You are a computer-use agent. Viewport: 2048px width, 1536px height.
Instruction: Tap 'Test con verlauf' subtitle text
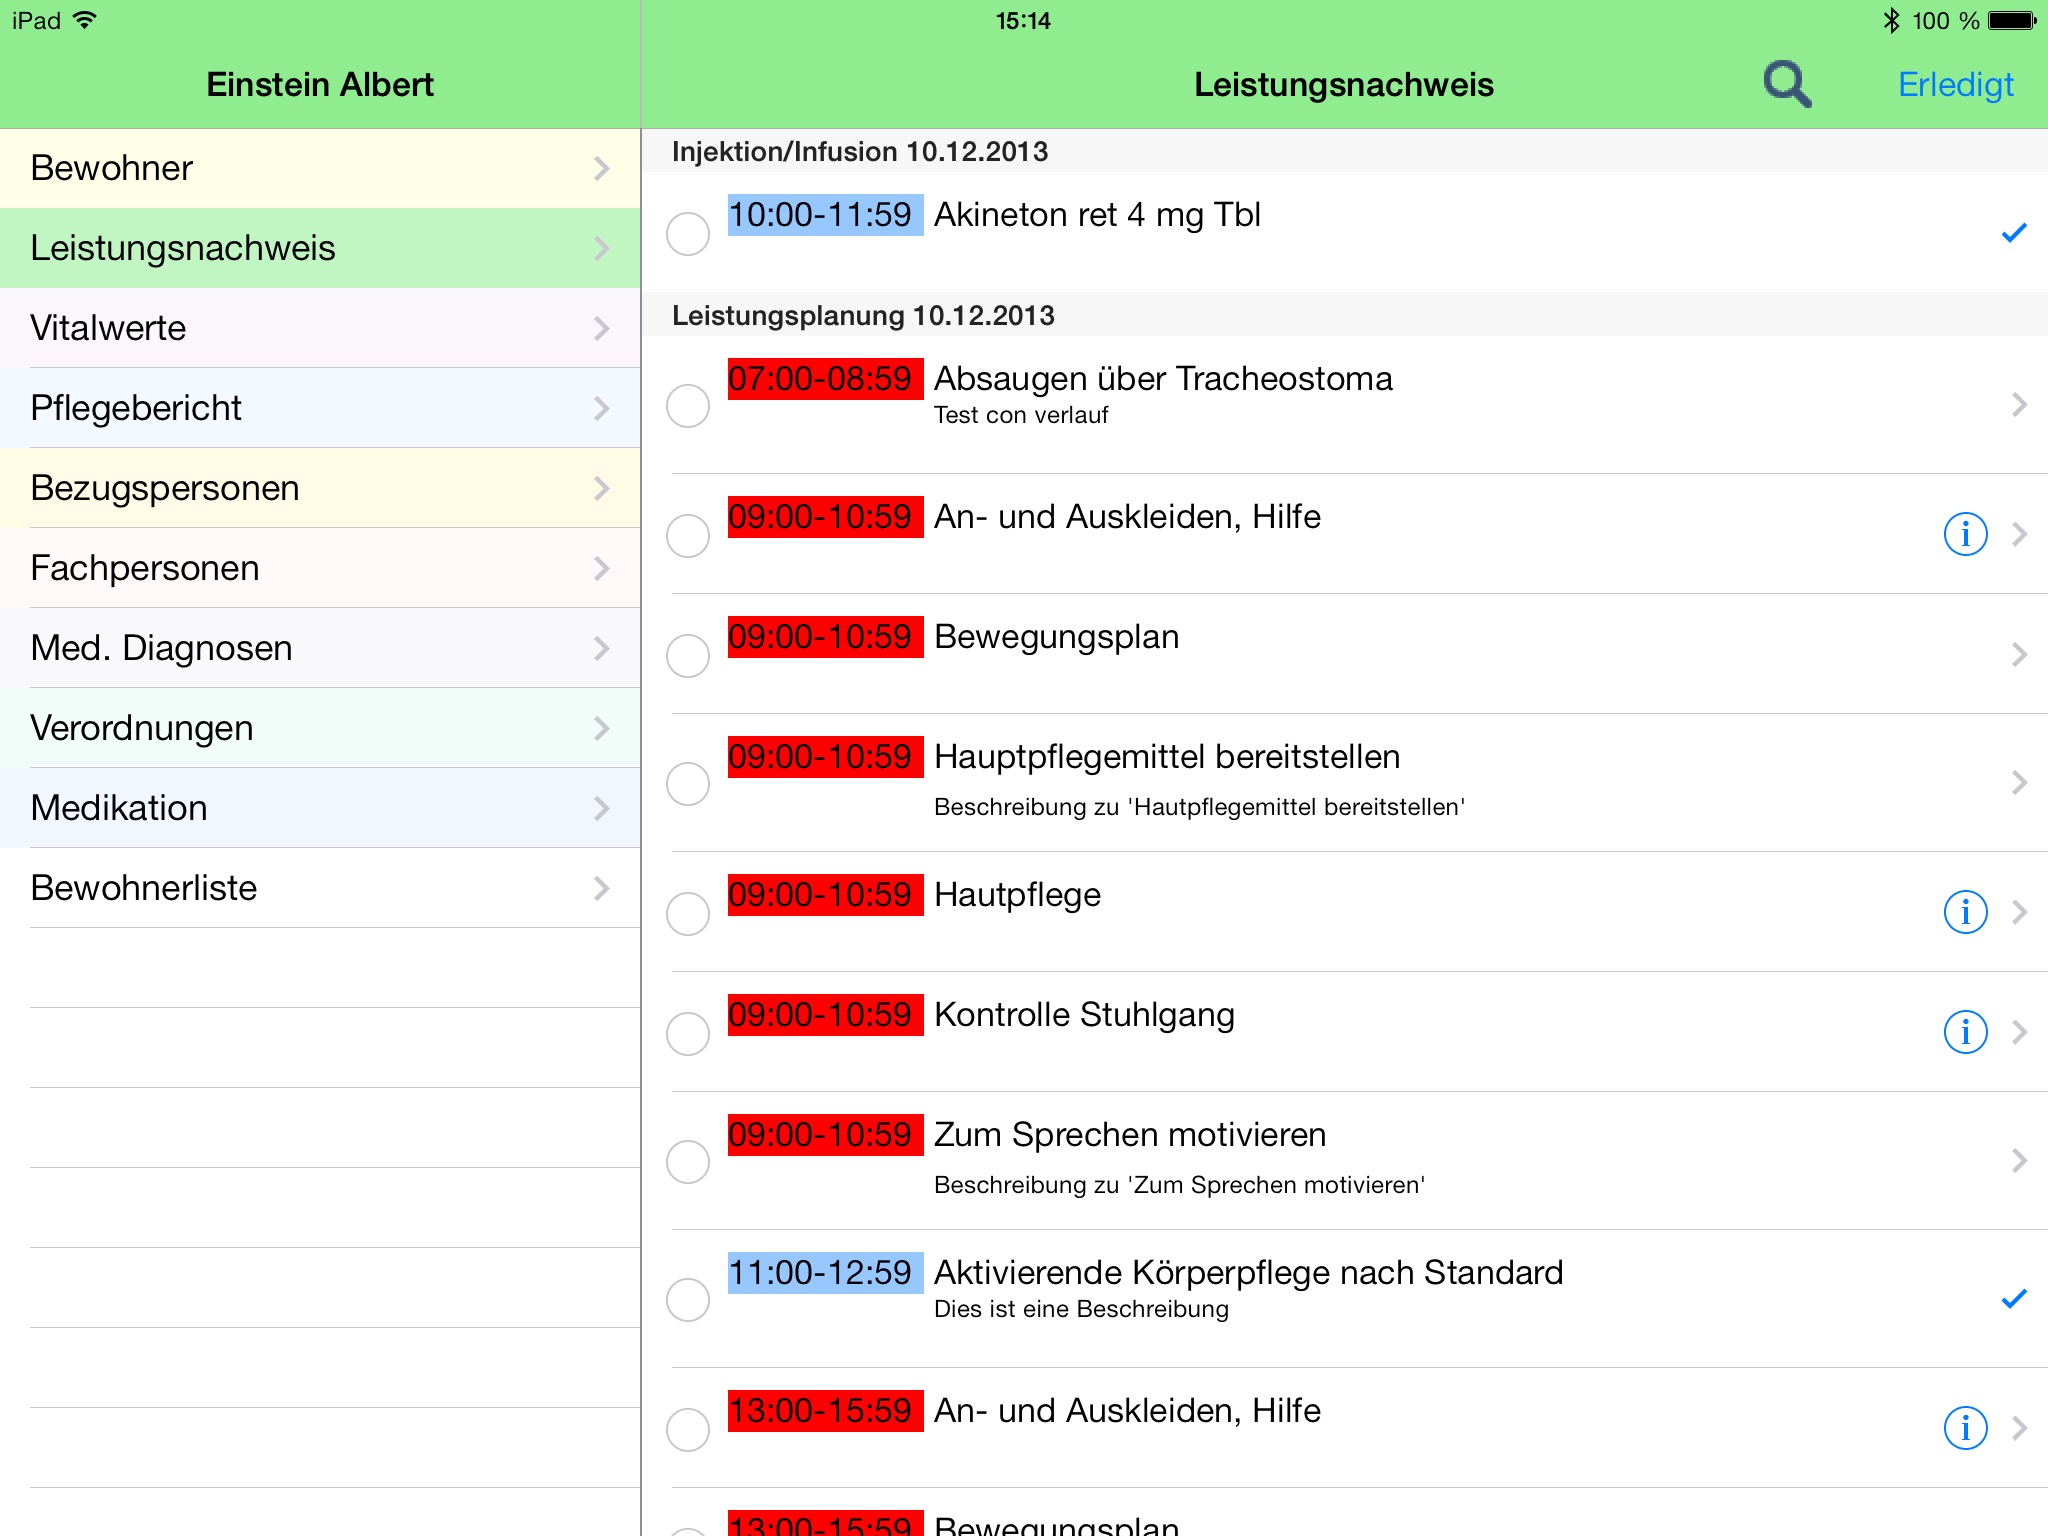pos(1021,415)
